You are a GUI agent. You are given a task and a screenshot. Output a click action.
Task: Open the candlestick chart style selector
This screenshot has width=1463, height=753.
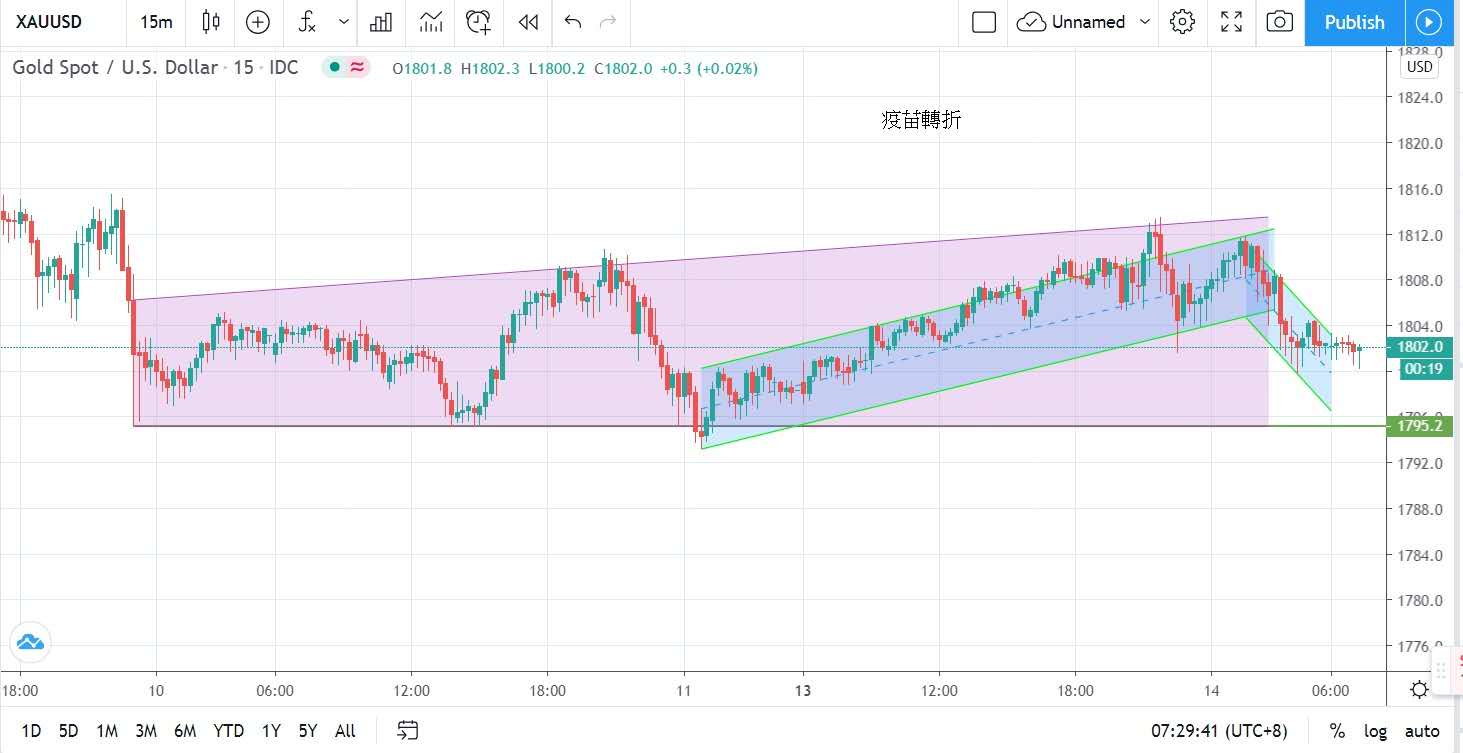211,22
